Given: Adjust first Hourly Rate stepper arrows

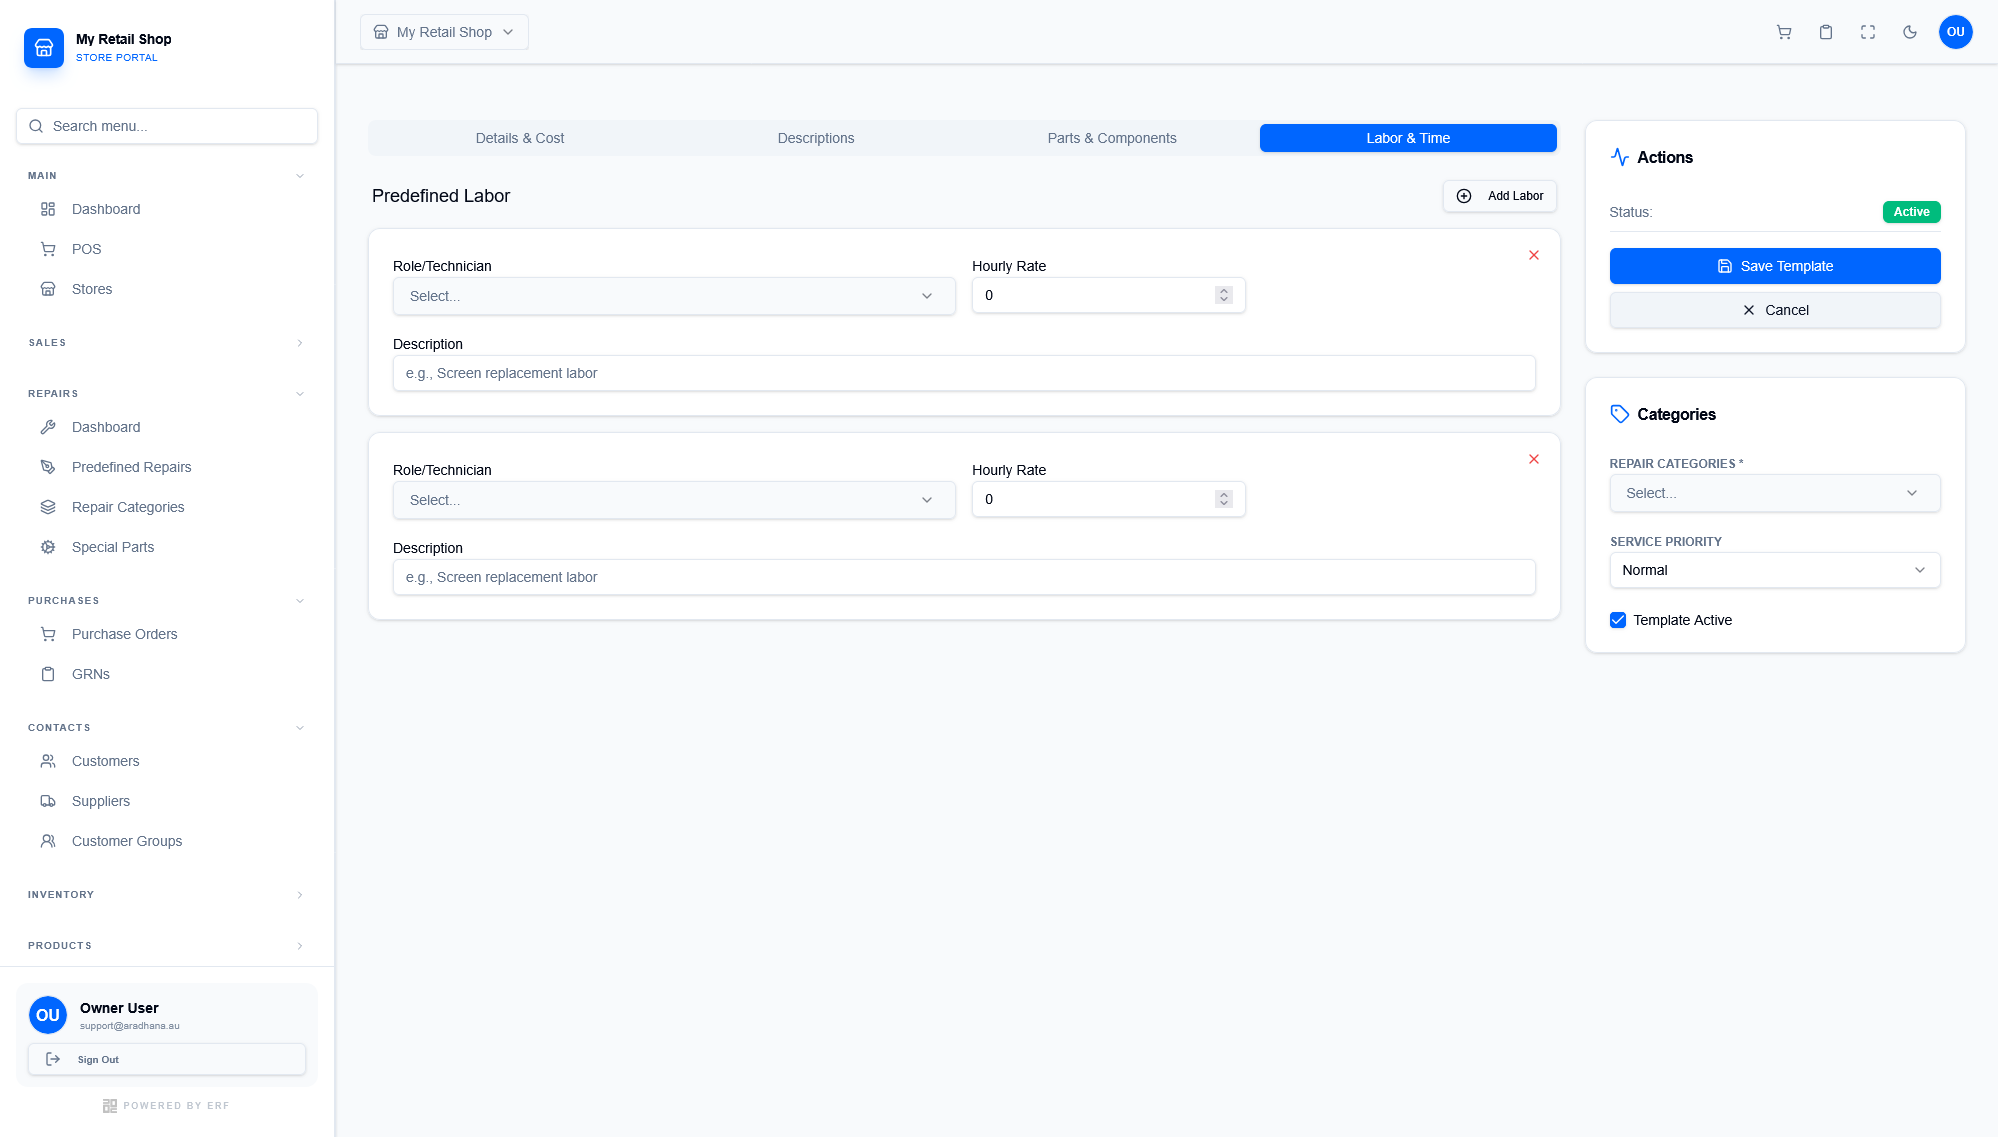Looking at the screenshot, I should [1224, 295].
